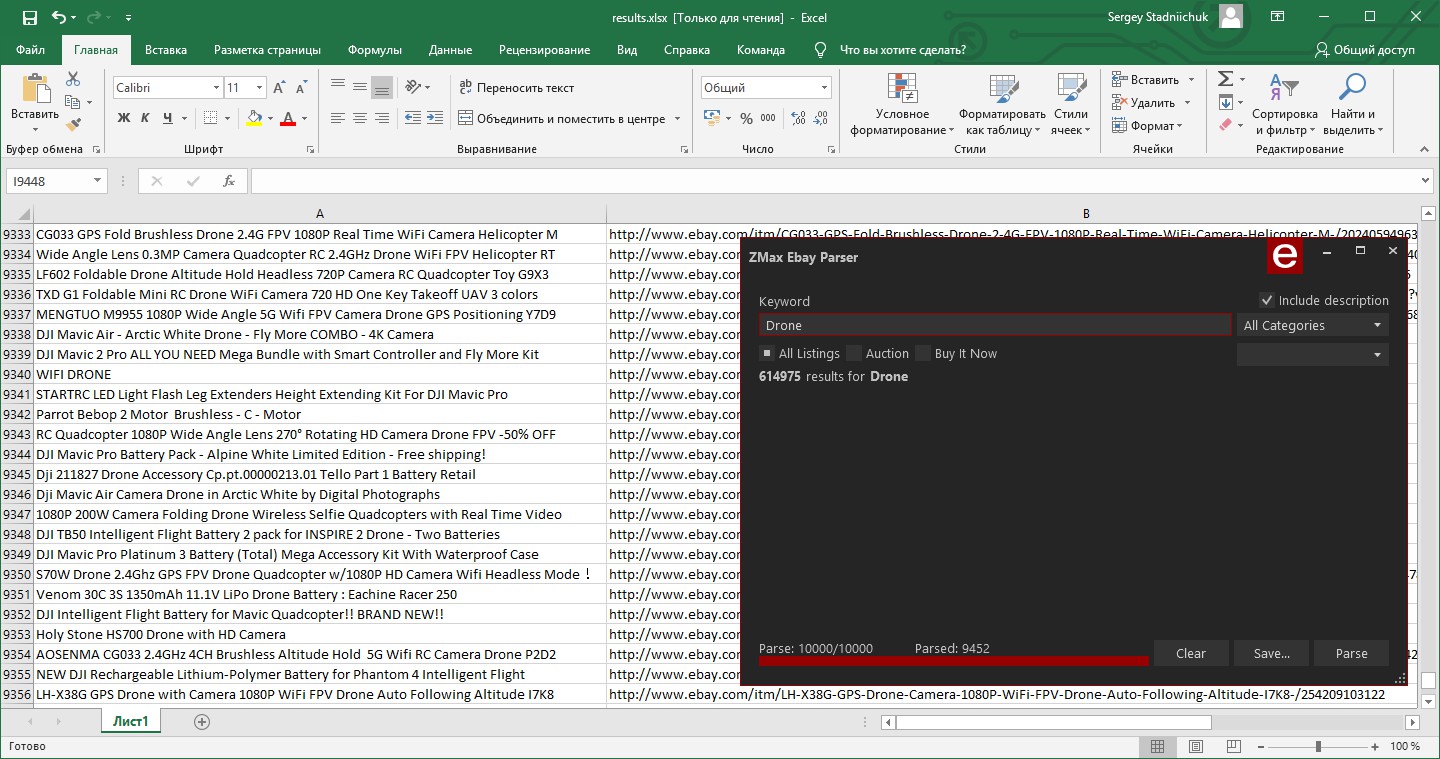1440x759 pixels.
Task: Click the AutoSum sigma icon
Action: pos(1225,79)
